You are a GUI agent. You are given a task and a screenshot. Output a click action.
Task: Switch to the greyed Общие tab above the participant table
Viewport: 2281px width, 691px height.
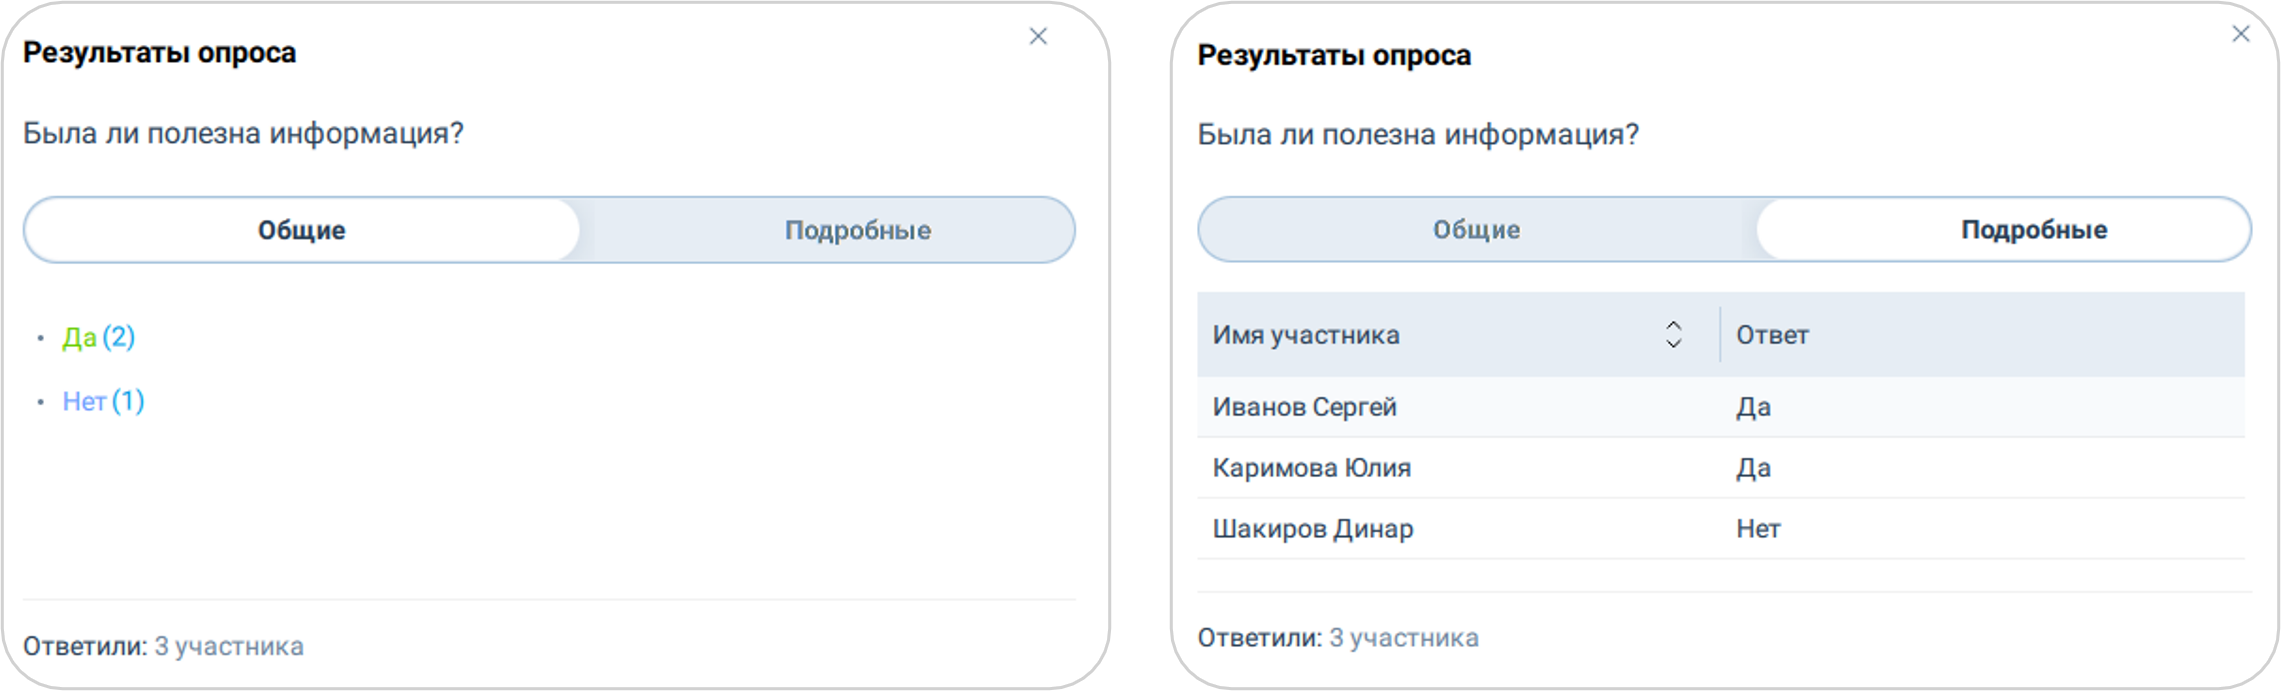point(1476,230)
